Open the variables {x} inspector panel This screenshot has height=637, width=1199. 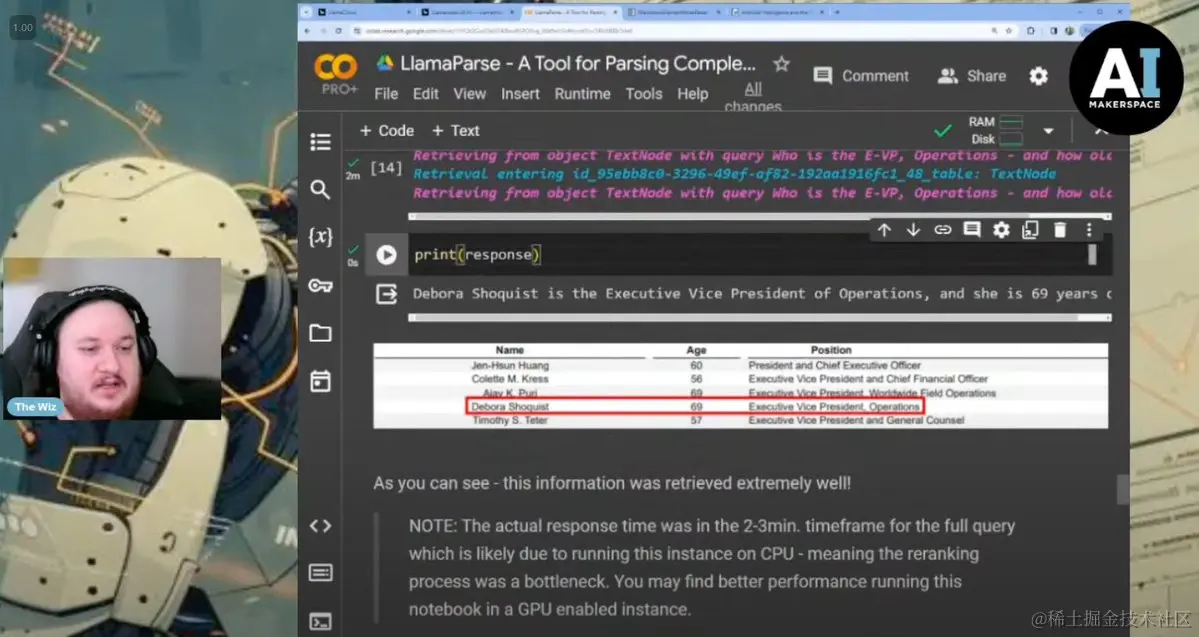coord(320,237)
